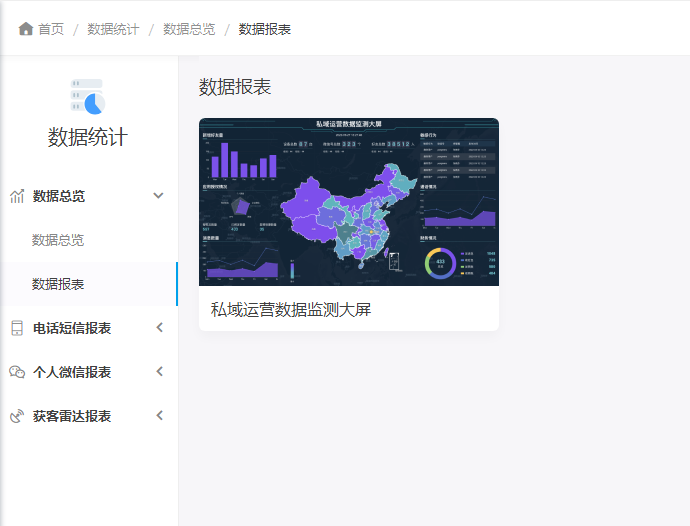Viewport: 690px width, 526px height.
Task: Collapse the 数据总览 menu using its chevron
Action: click(158, 196)
